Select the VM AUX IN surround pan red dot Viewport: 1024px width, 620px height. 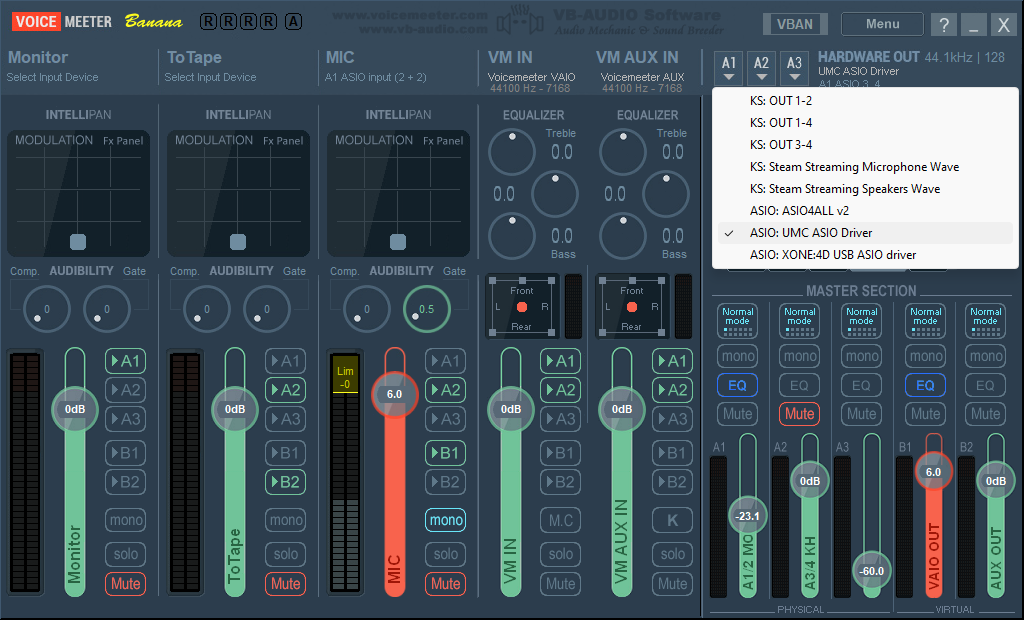click(x=632, y=307)
